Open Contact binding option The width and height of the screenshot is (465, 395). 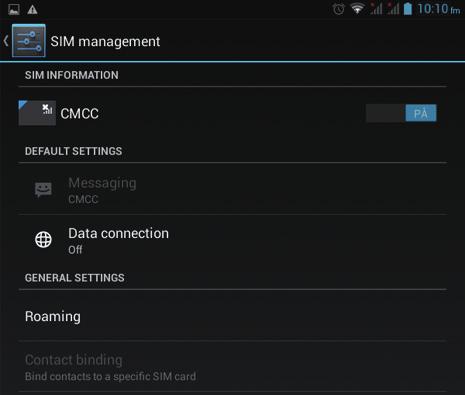(x=232, y=367)
